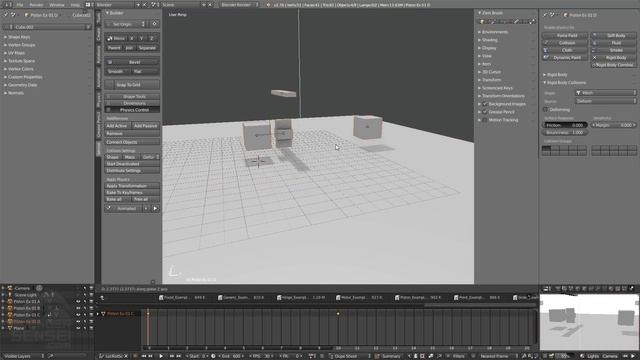This screenshot has height=360, width=640.
Task: Expand the Rigid Body panel
Action: (x=556, y=75)
